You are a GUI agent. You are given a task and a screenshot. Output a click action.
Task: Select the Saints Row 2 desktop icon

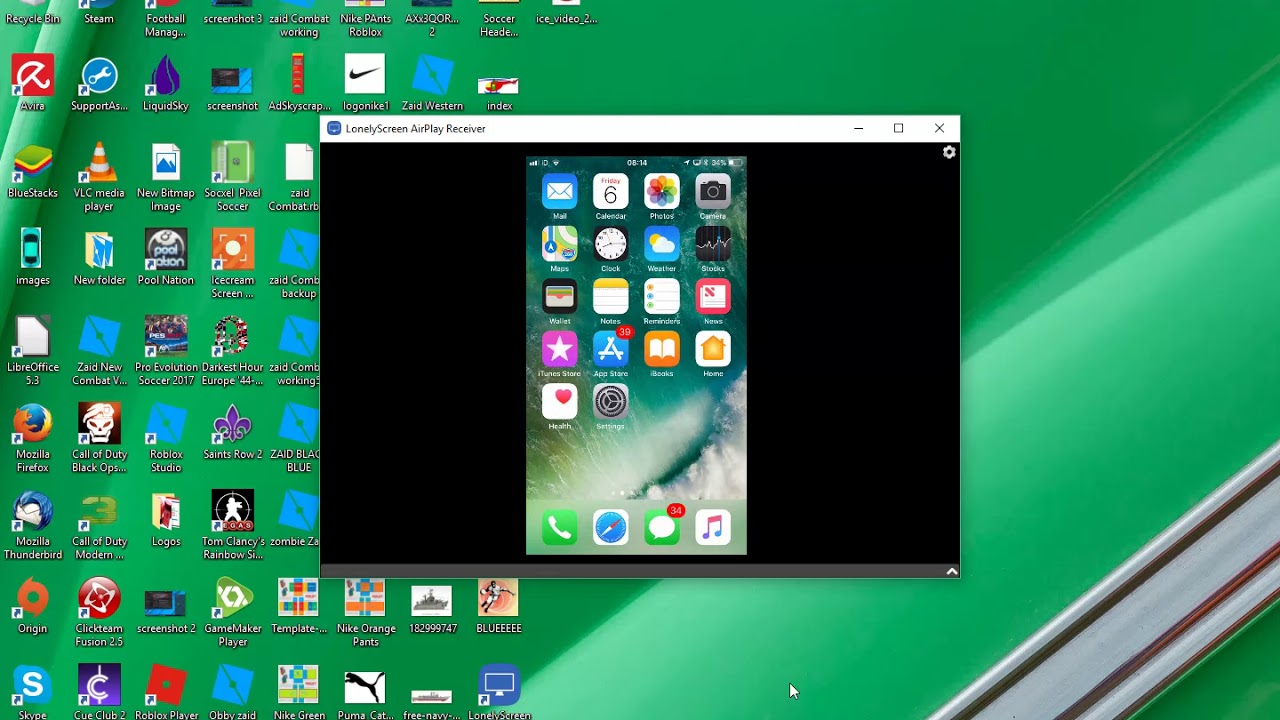pyautogui.click(x=232, y=432)
